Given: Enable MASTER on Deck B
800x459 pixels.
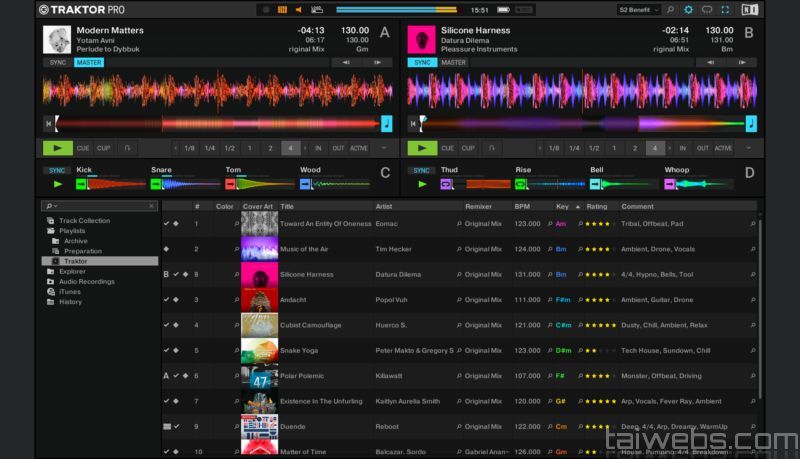Looking at the screenshot, I should (x=453, y=62).
